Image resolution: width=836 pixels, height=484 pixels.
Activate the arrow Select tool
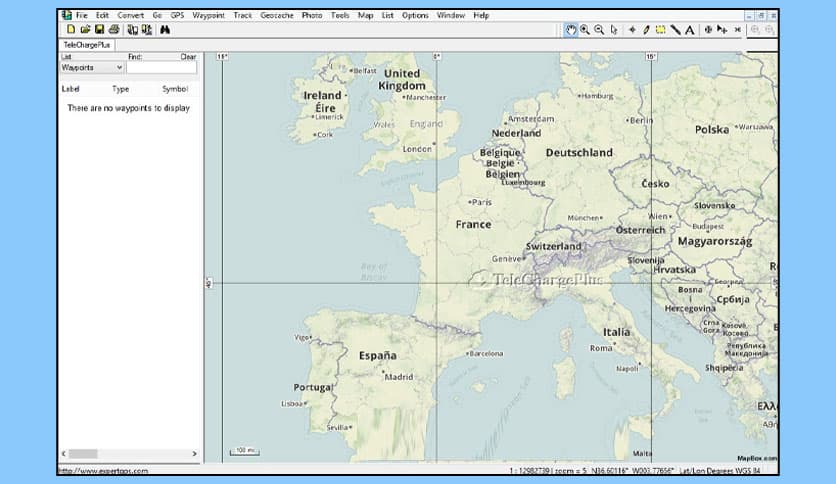point(613,30)
